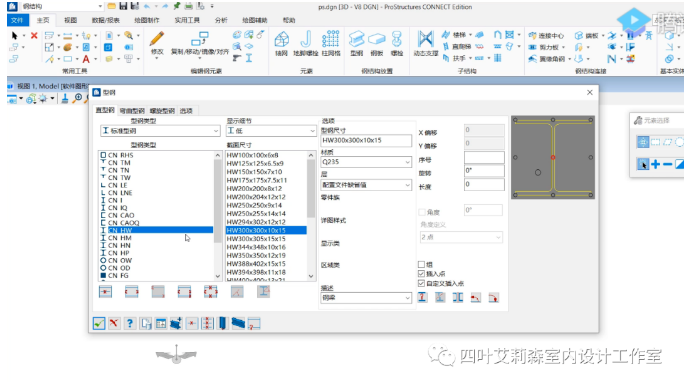Click the red X cancel icon in dialog

point(114,323)
